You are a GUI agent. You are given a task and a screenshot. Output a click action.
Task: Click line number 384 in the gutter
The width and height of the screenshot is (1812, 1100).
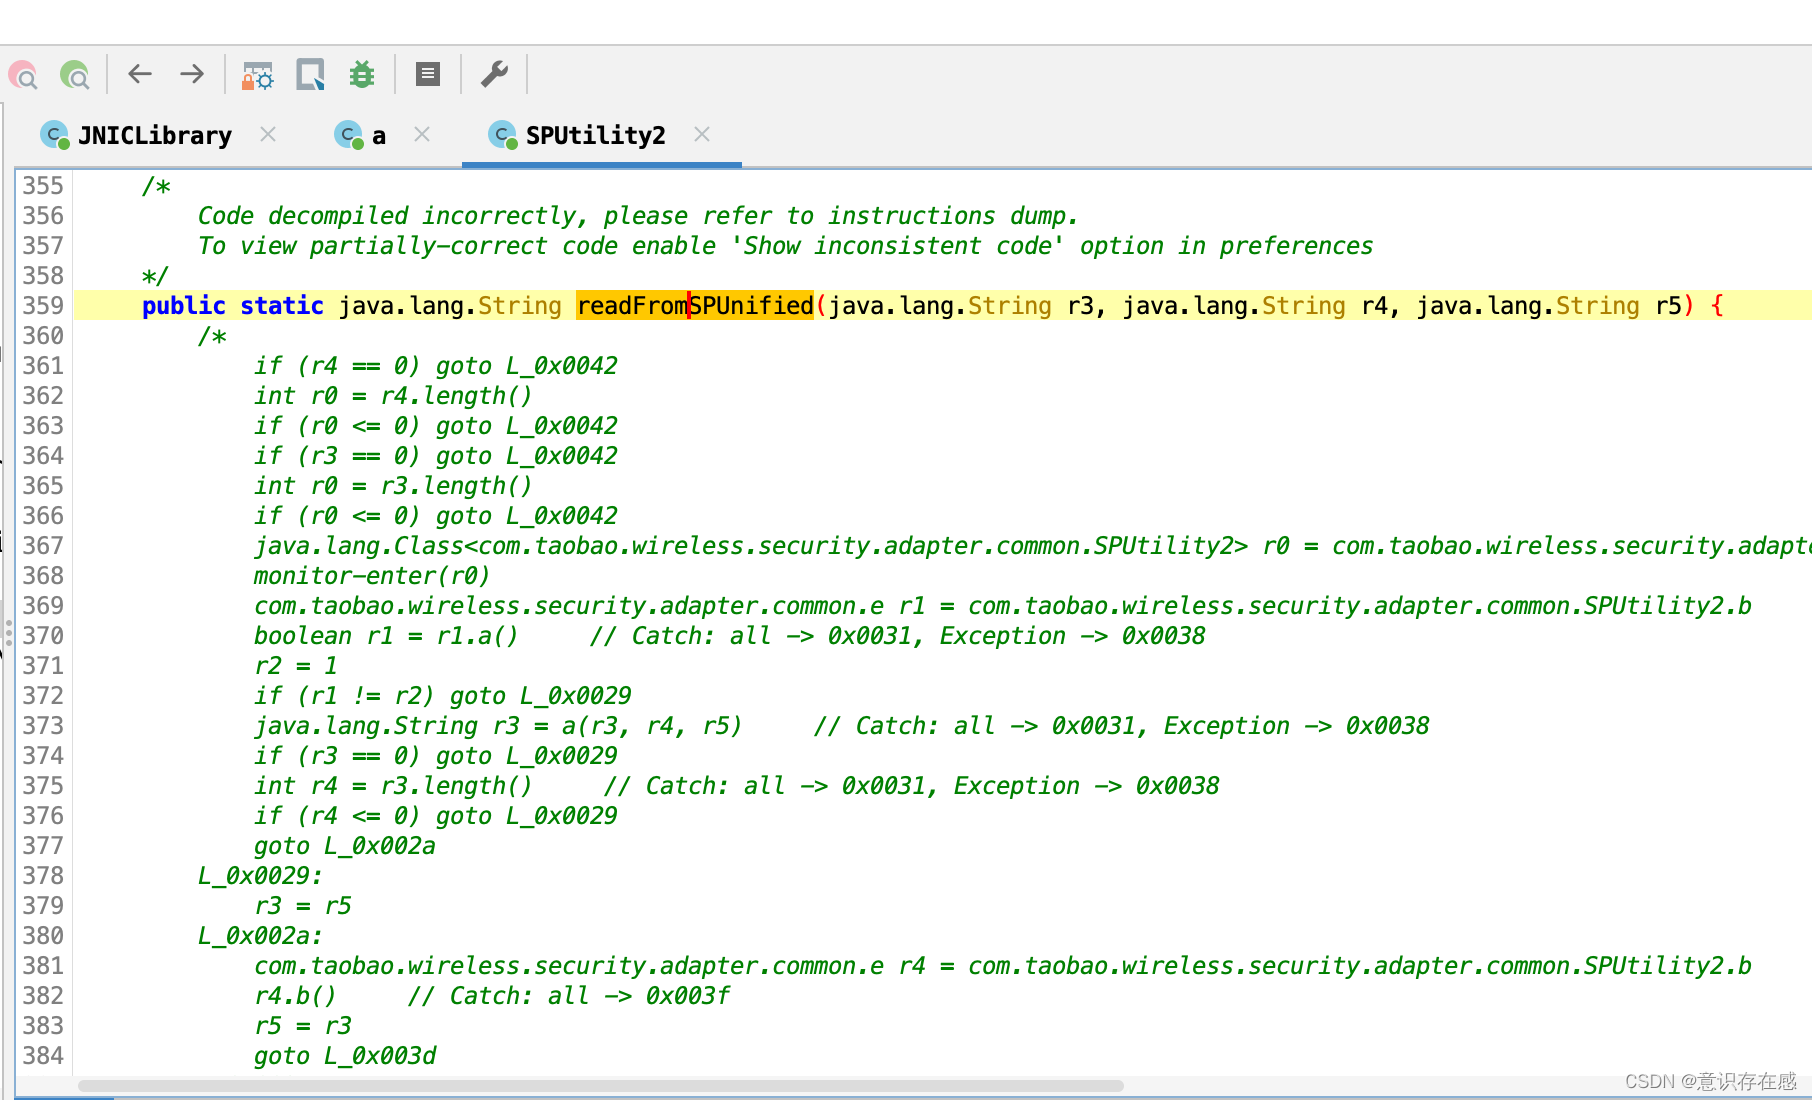pos(43,1056)
